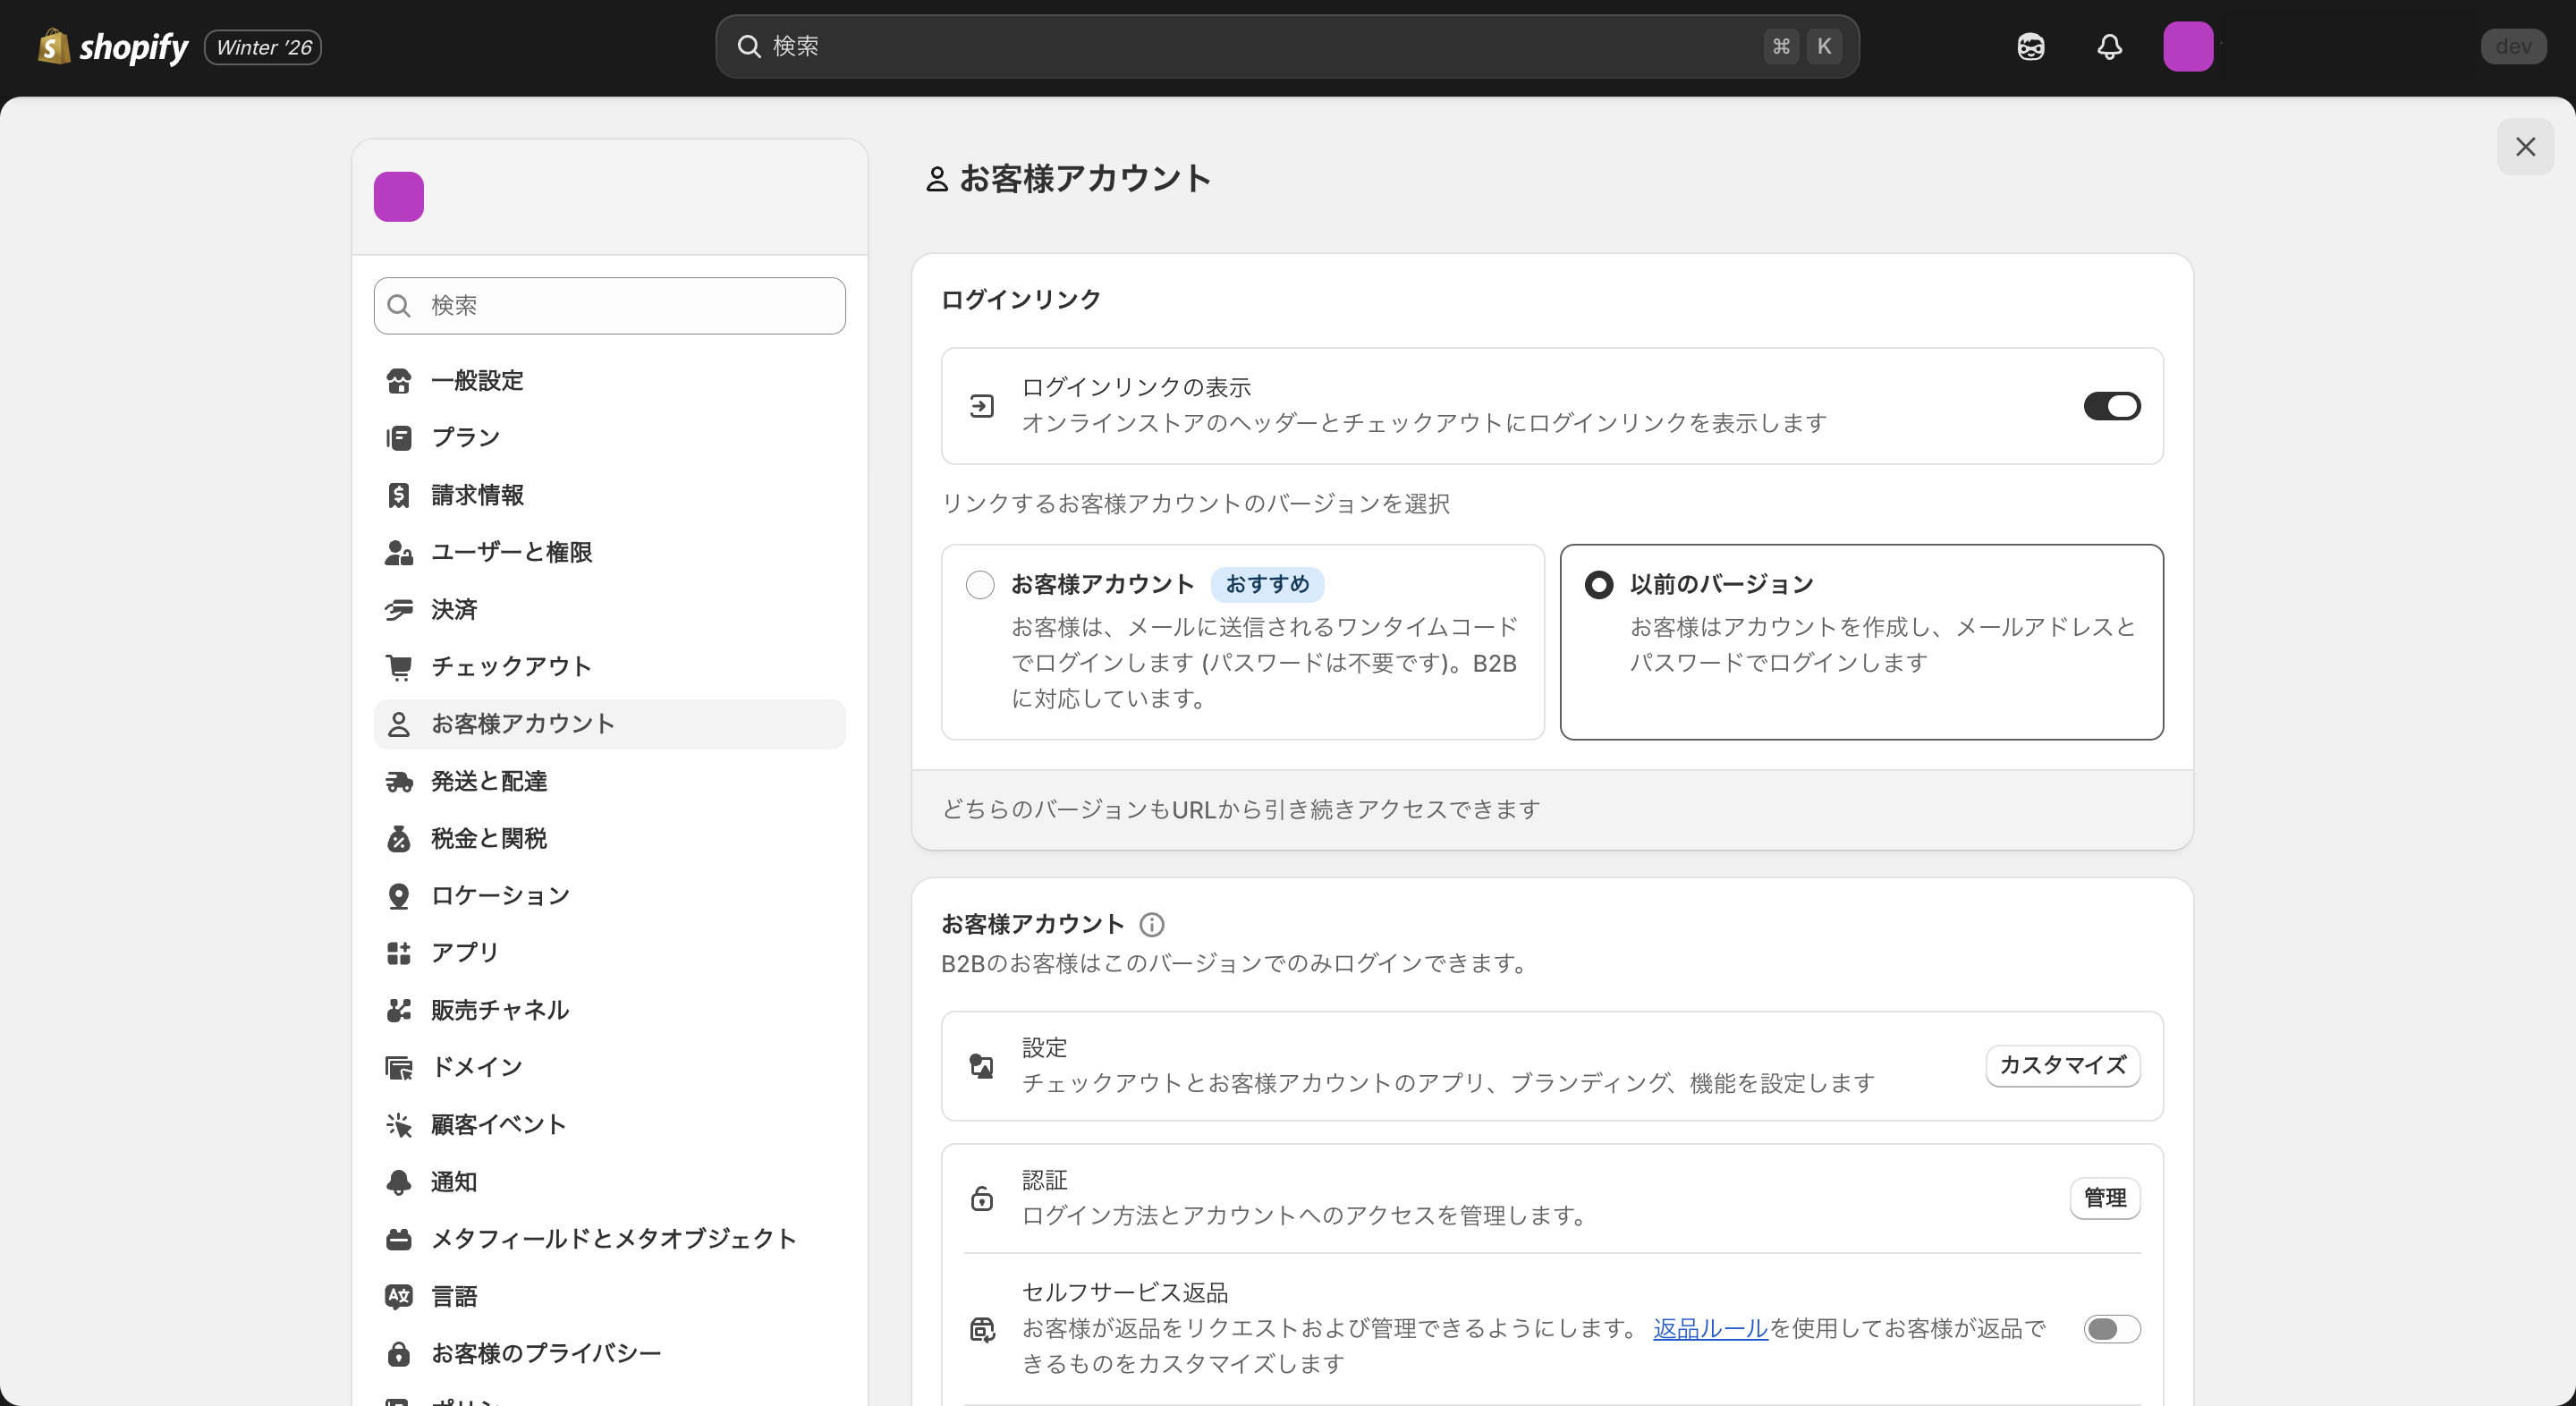Open the 通知 bell icon in sidebar
2576x1406 pixels.
coord(399,1181)
